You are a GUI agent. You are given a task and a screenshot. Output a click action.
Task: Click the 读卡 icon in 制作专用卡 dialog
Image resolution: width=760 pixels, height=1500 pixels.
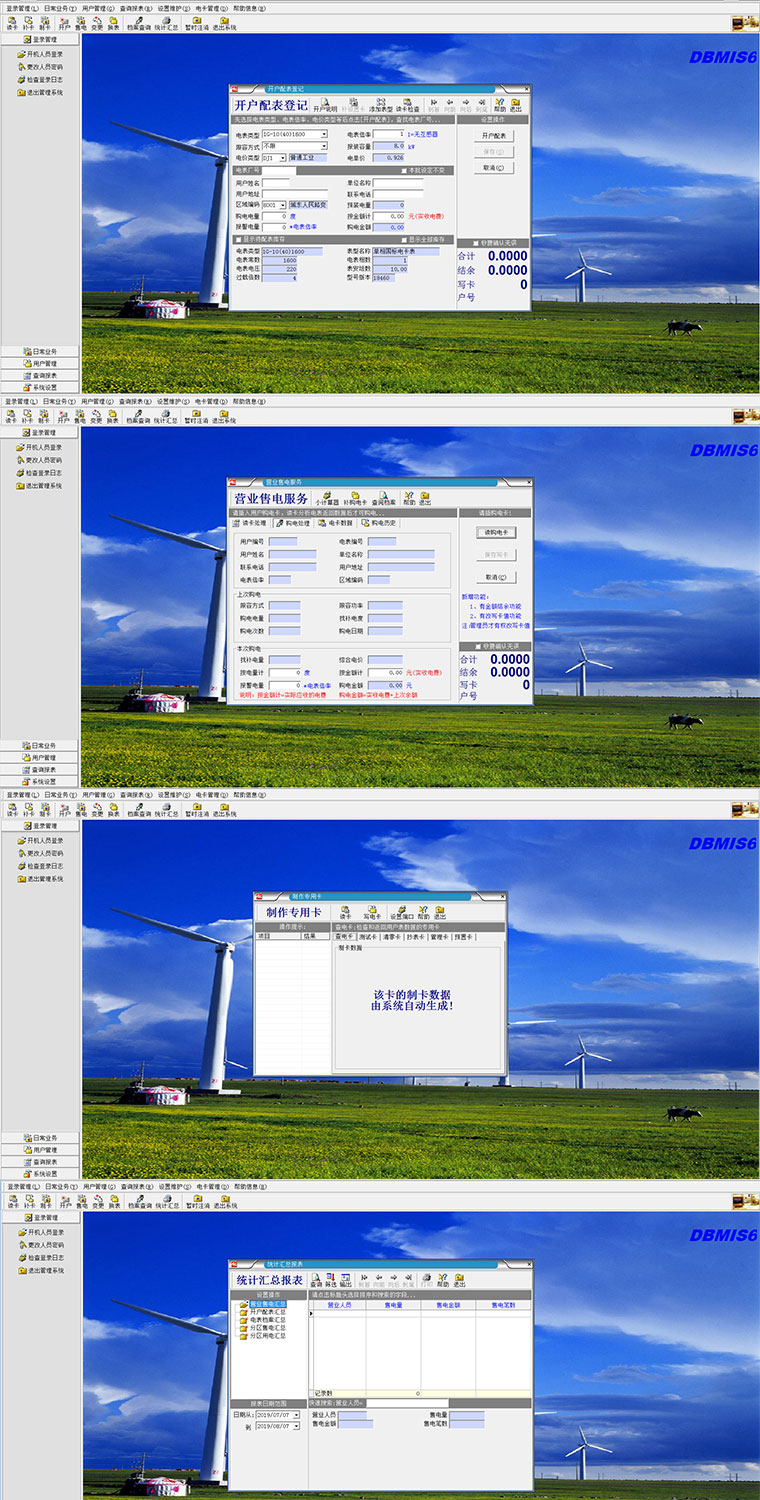pos(345,911)
